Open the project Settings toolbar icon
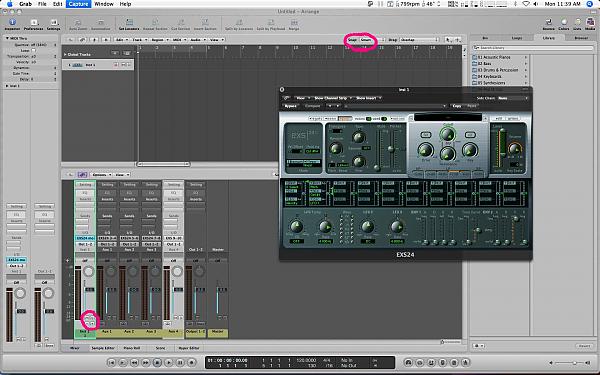Viewport: 600px width, 375px height. (53, 23)
